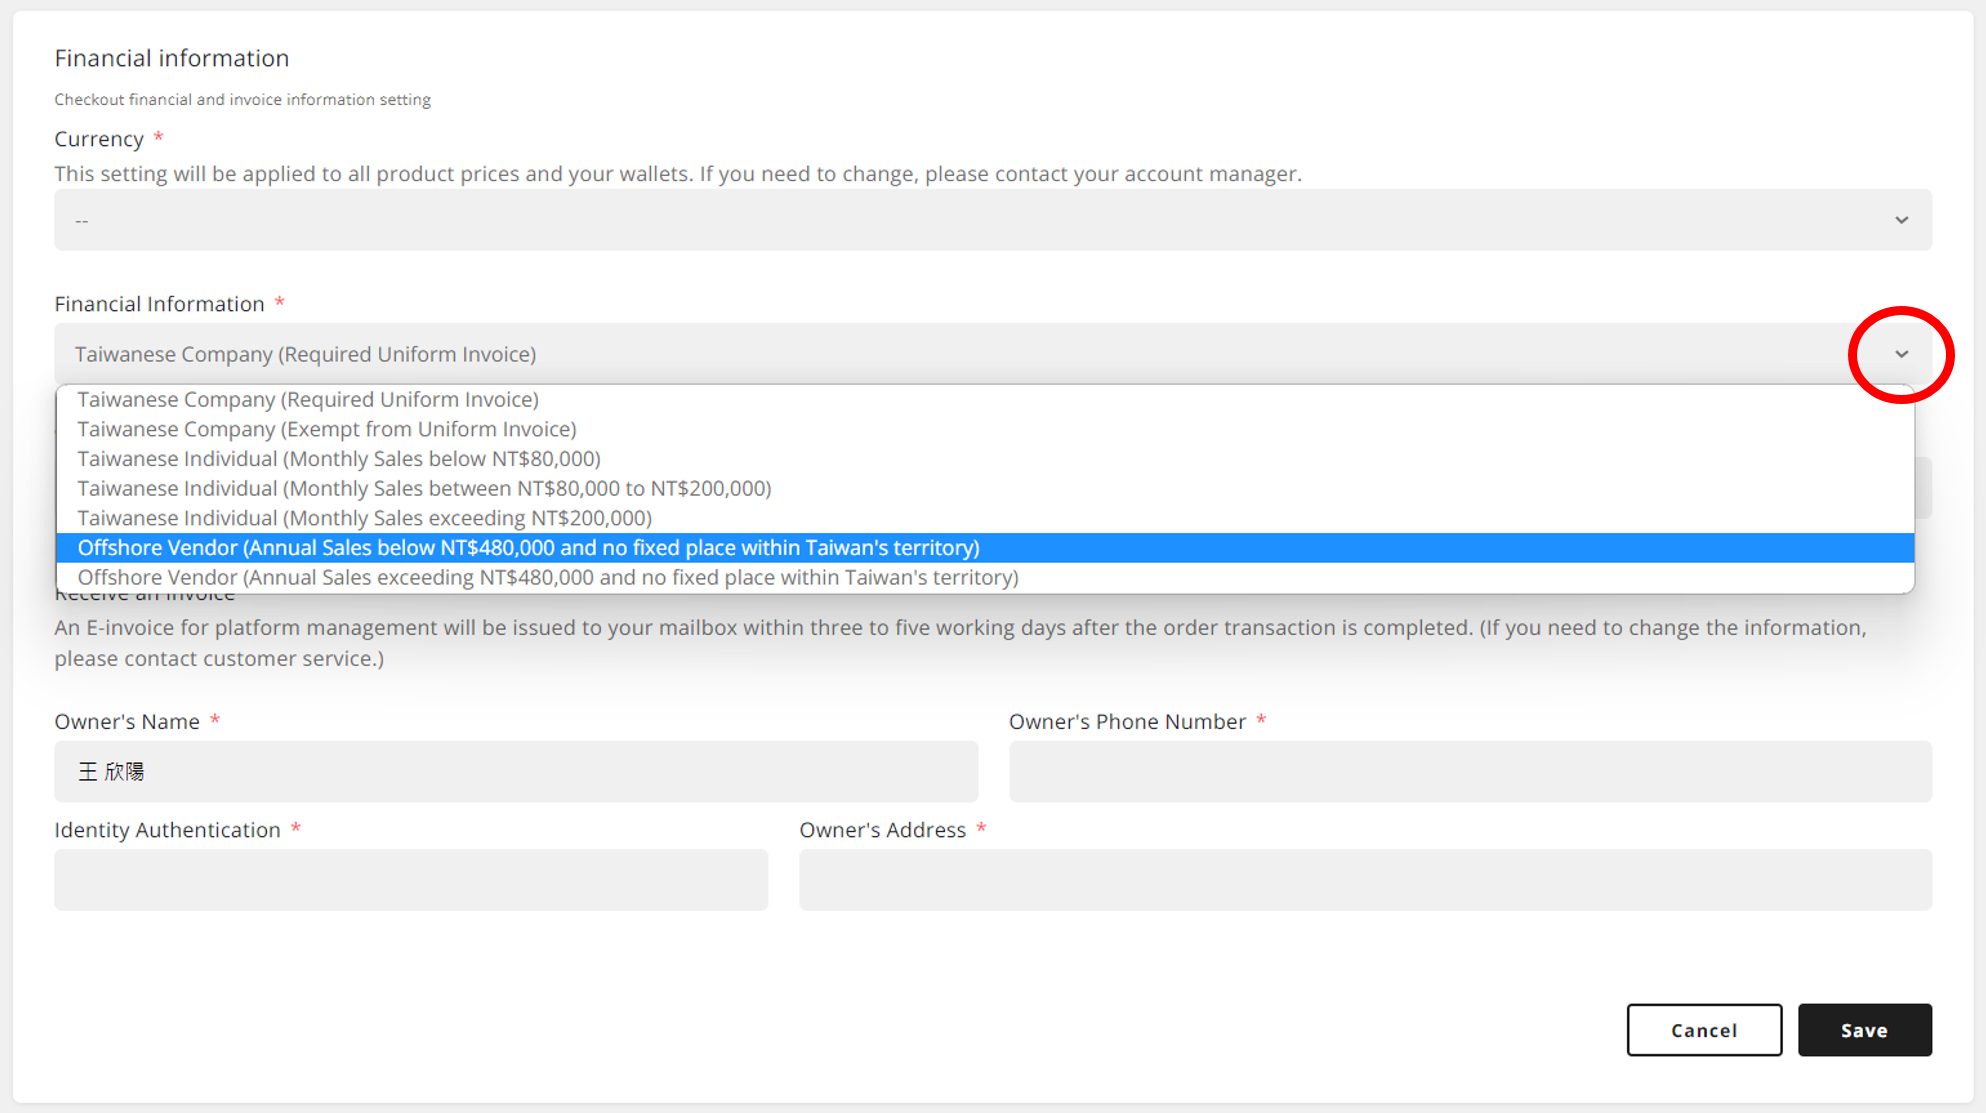1986x1113 pixels.
Task: Select Taiwanese Company (Exempt from Uniform Invoice)
Action: point(327,429)
